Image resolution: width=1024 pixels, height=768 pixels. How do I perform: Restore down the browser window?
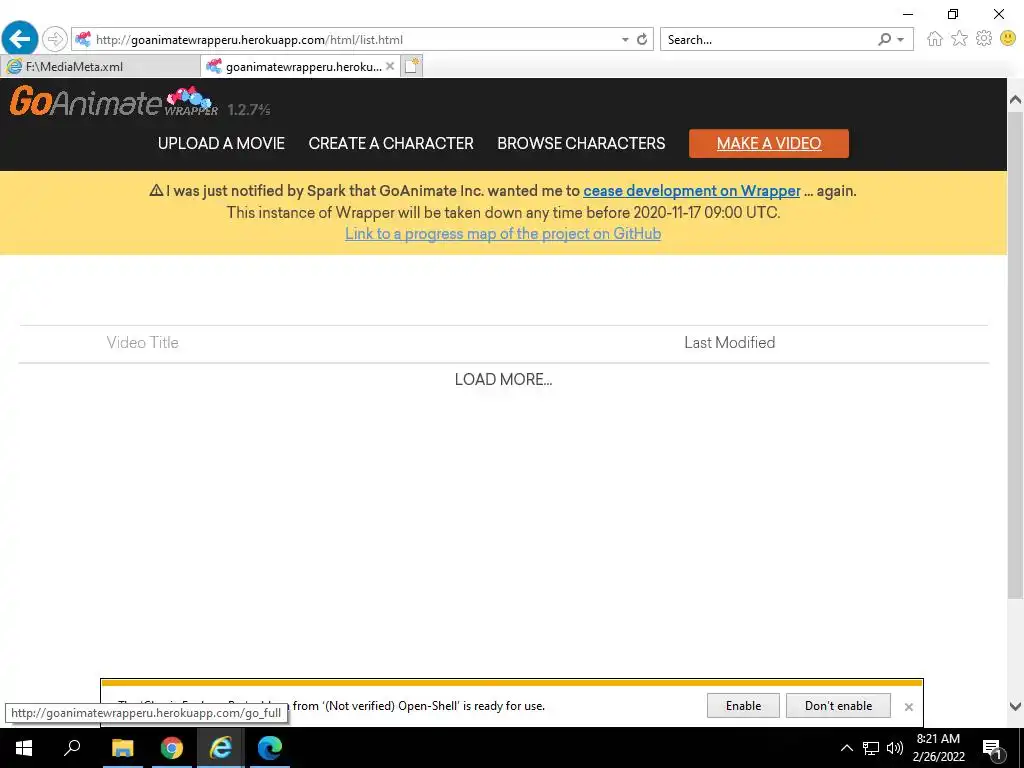click(953, 14)
